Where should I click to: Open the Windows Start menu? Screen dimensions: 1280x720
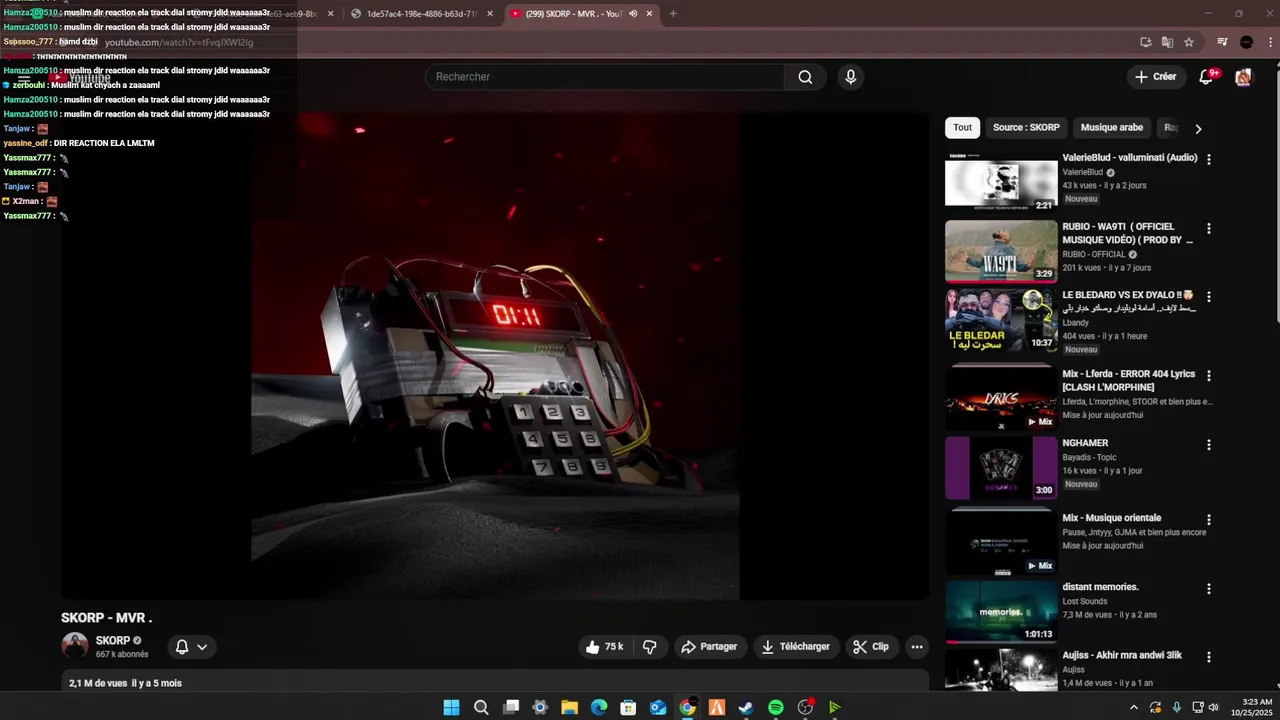[451, 707]
